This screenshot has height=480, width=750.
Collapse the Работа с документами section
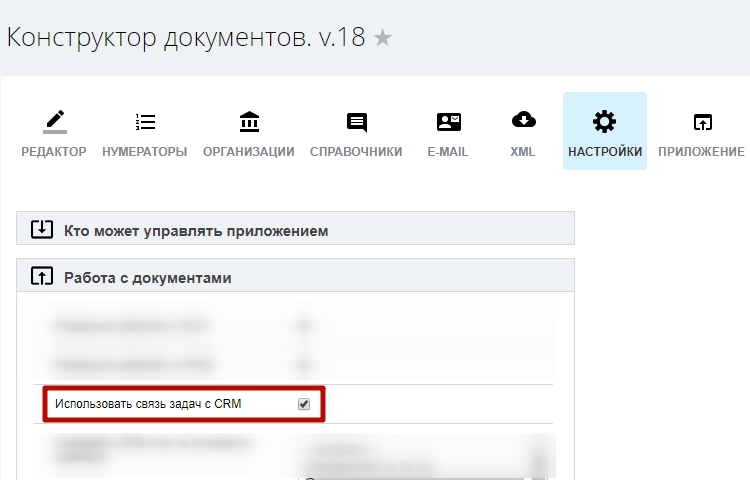(148, 277)
